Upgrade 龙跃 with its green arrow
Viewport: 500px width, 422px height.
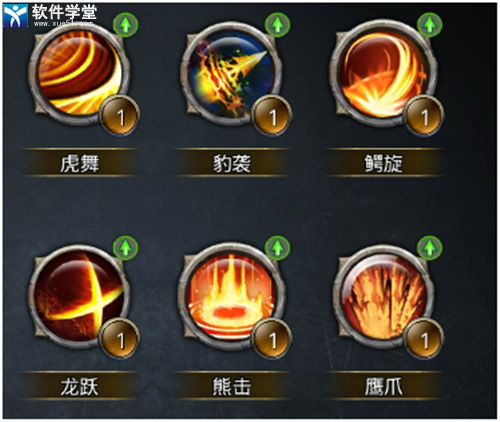coord(126,248)
